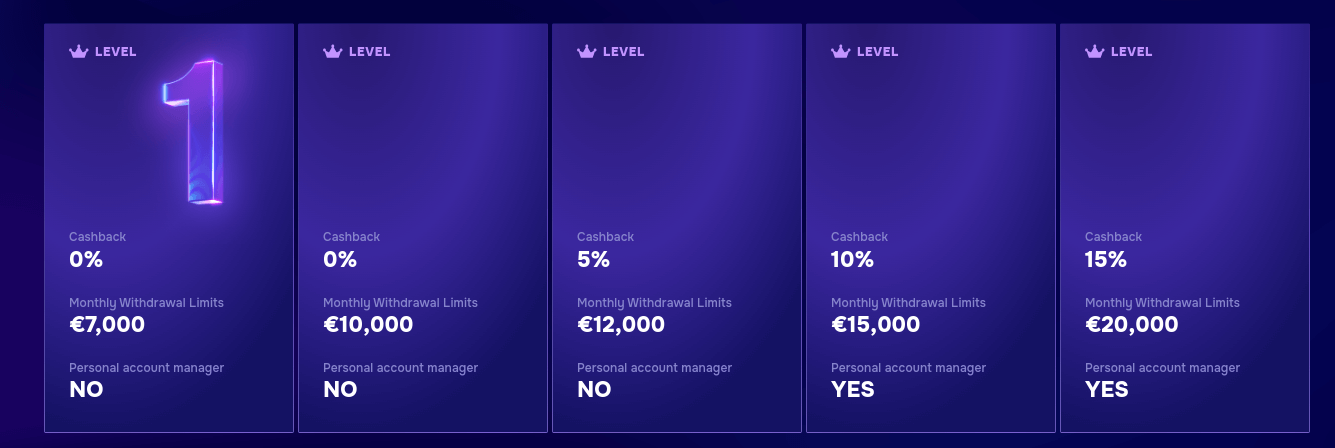Select the 5% cashback value
This screenshot has width=1335, height=448.
pos(593,259)
